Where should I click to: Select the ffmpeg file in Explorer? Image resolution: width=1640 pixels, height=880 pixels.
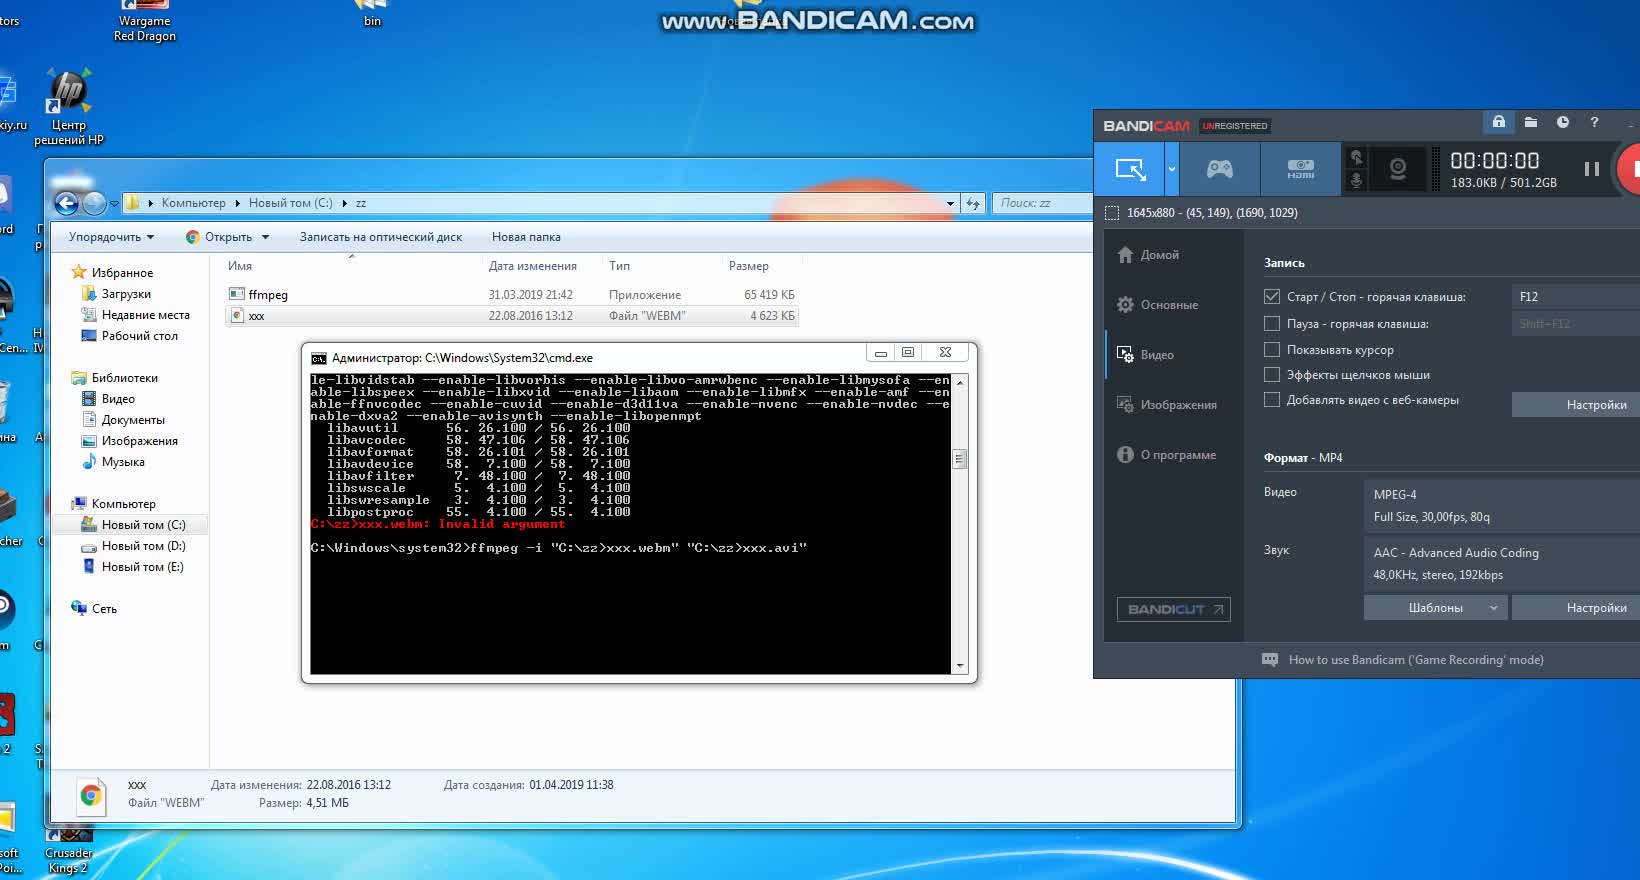[512, 295]
